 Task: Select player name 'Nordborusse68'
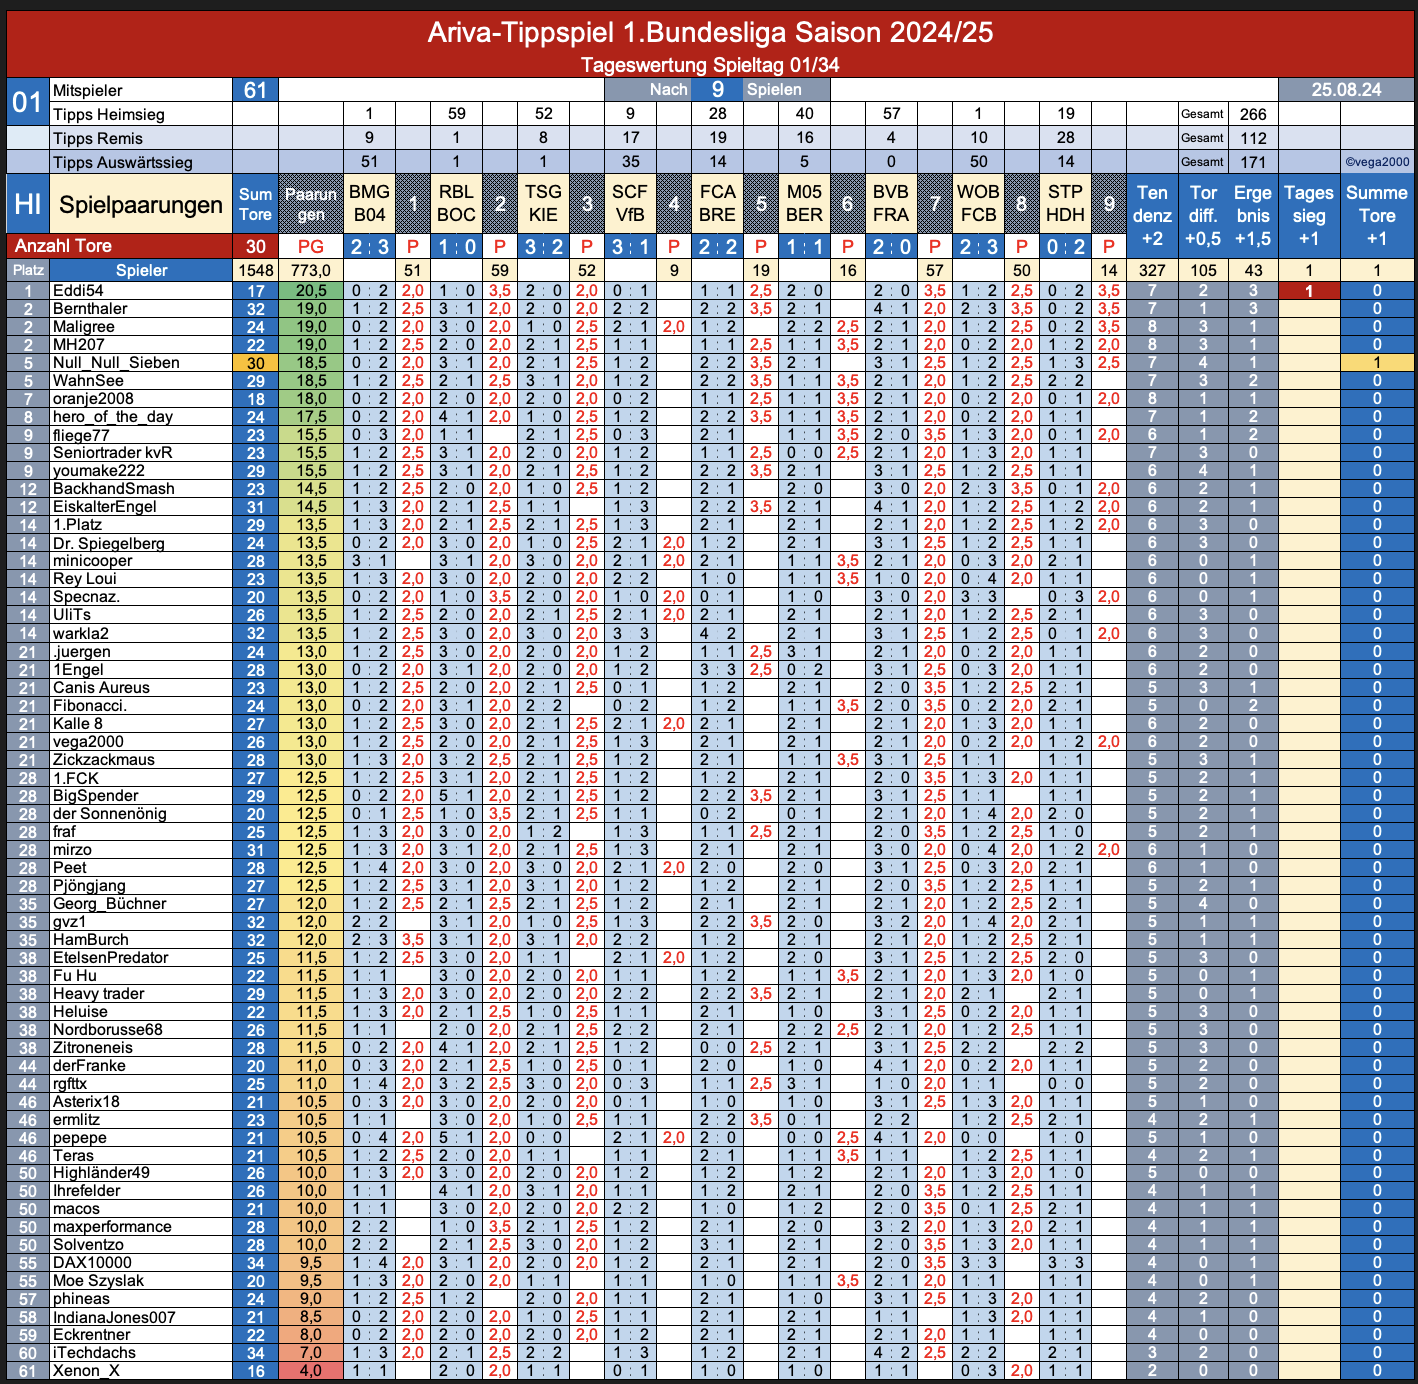pyautogui.click(x=108, y=1030)
